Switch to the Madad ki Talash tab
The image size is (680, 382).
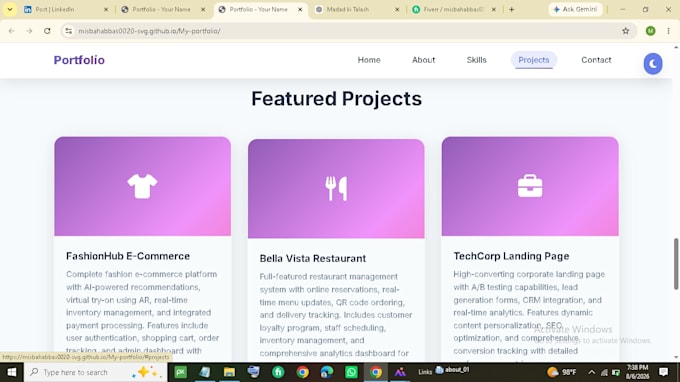352,9
